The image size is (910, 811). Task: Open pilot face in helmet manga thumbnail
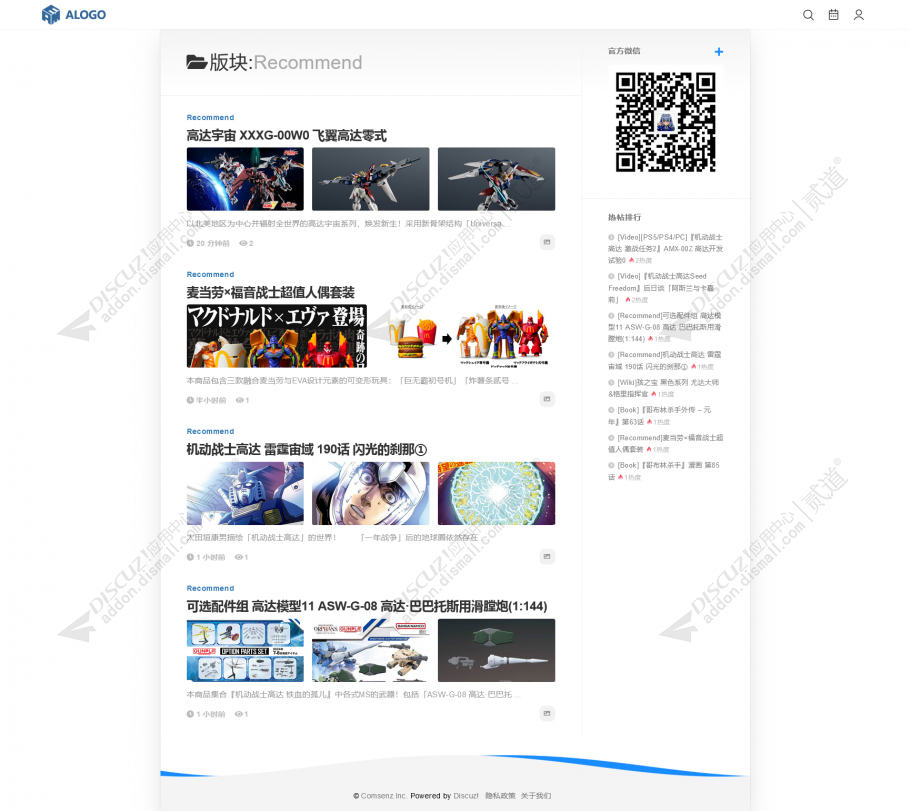point(371,493)
